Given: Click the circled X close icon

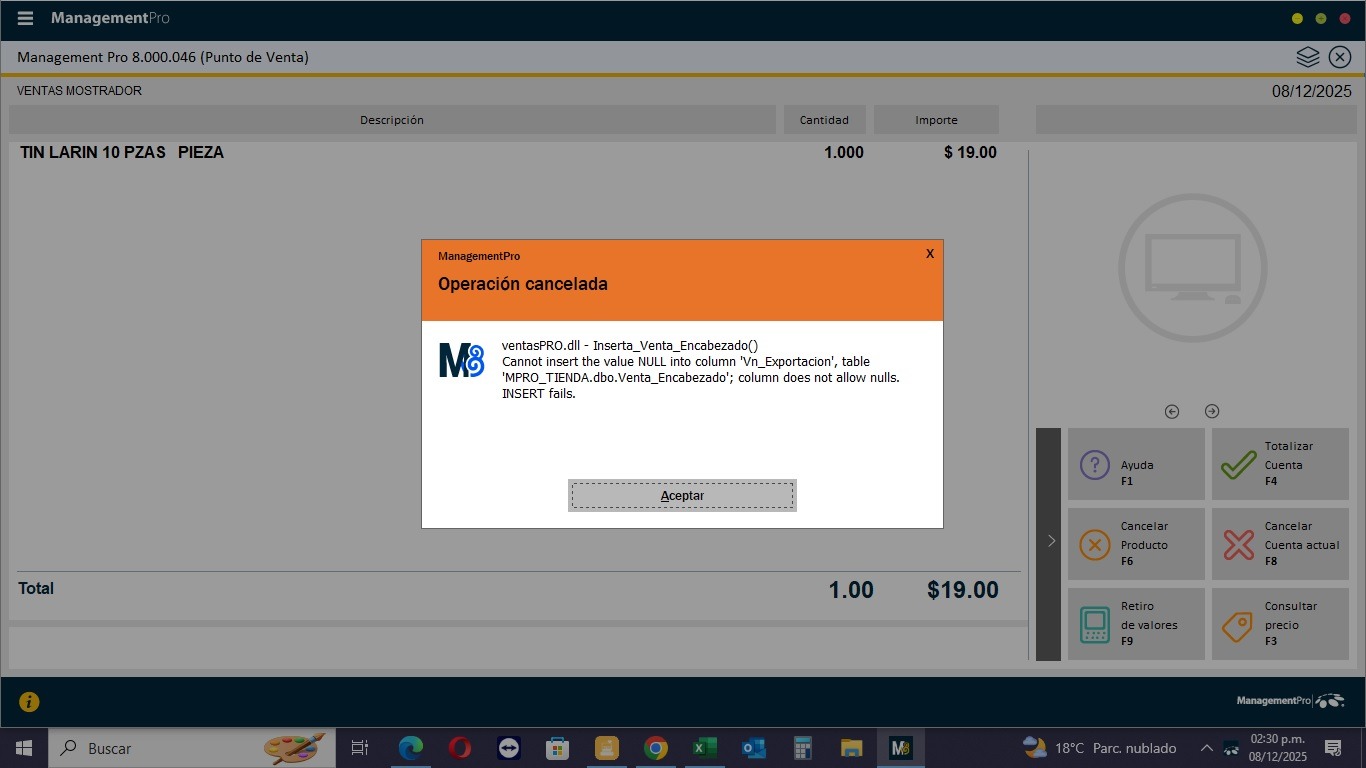Looking at the screenshot, I should (1339, 57).
